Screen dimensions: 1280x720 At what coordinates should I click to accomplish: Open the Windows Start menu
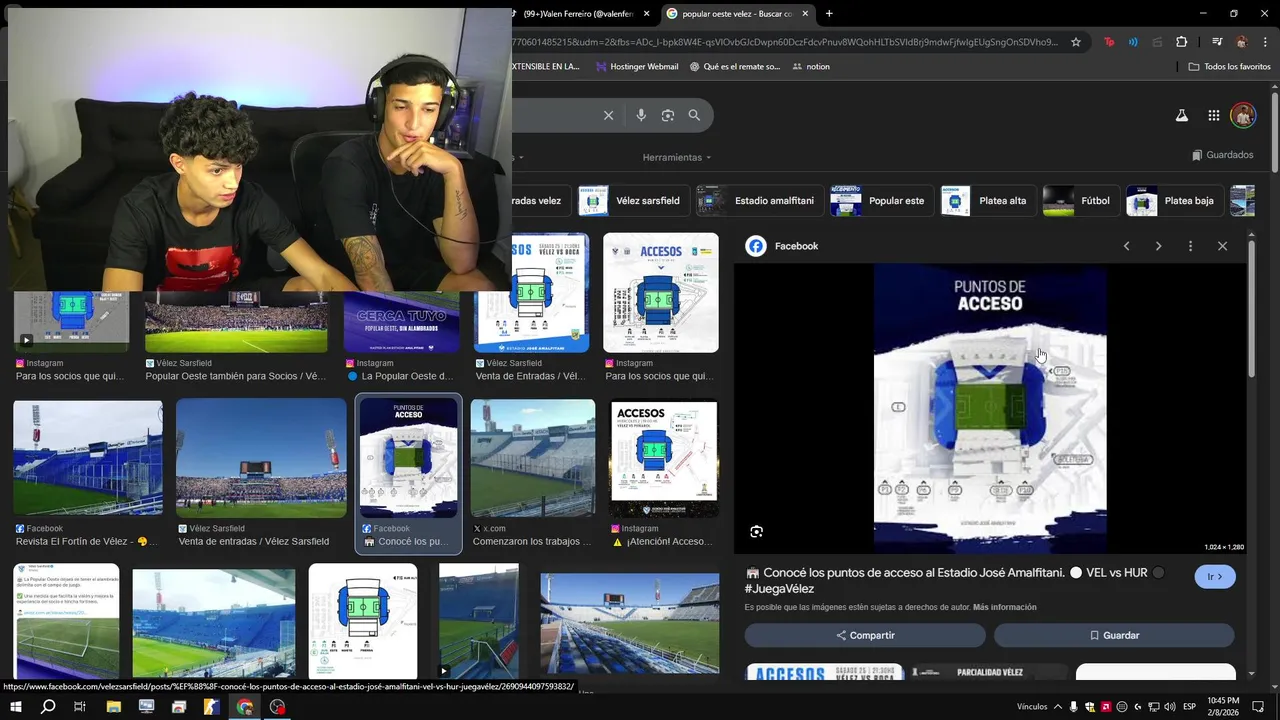[x=15, y=707]
